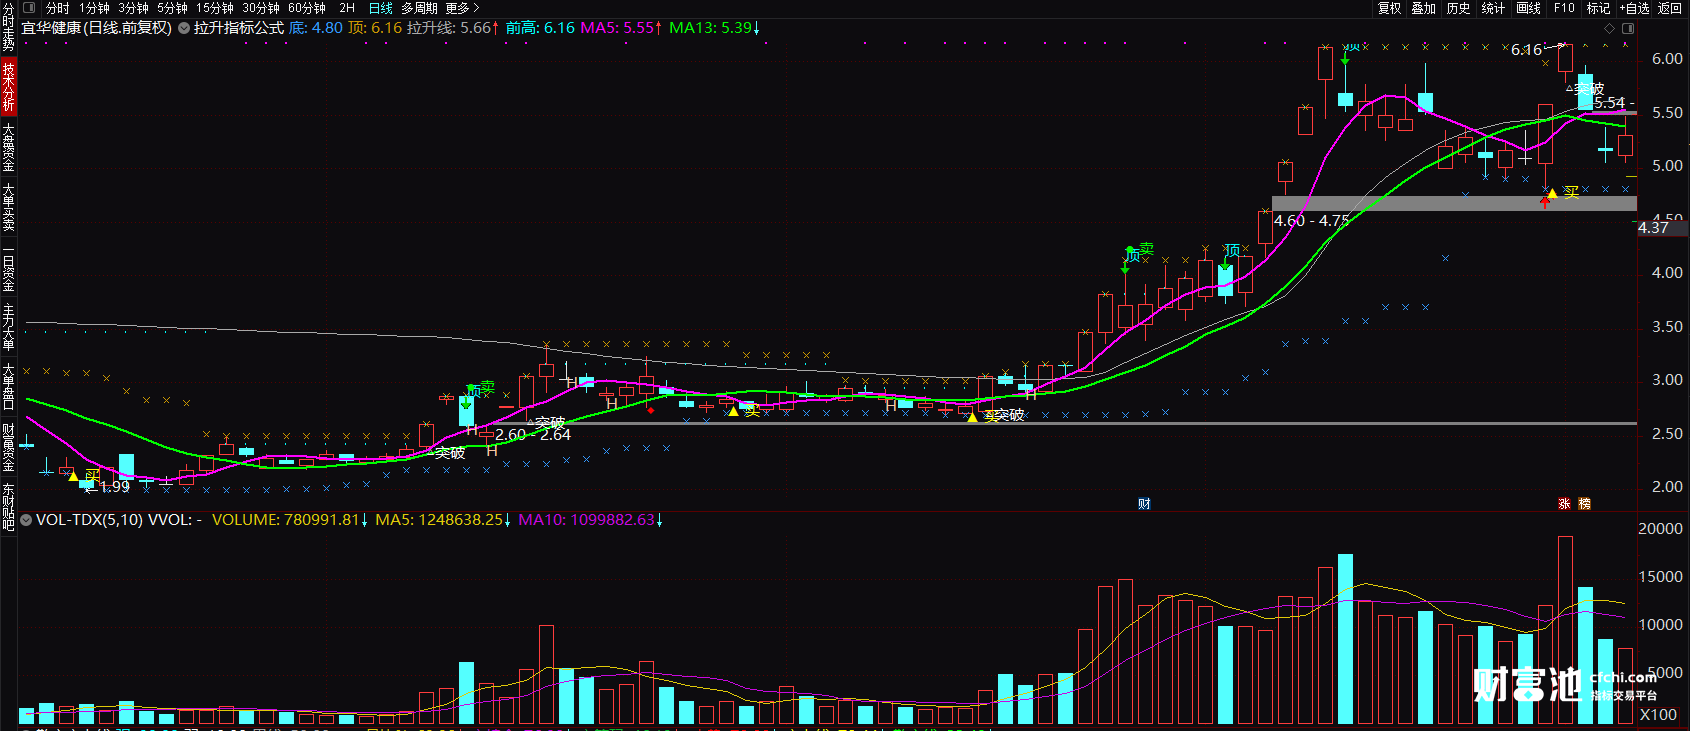Open 大盘资金 sidebar tab
This screenshot has height=731, width=1690.
click(x=8, y=147)
